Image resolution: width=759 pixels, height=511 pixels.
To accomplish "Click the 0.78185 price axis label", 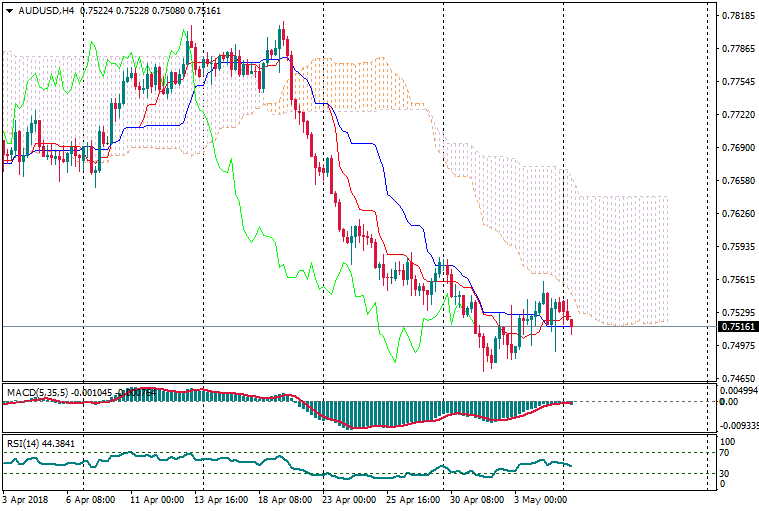I will pos(737,16).
